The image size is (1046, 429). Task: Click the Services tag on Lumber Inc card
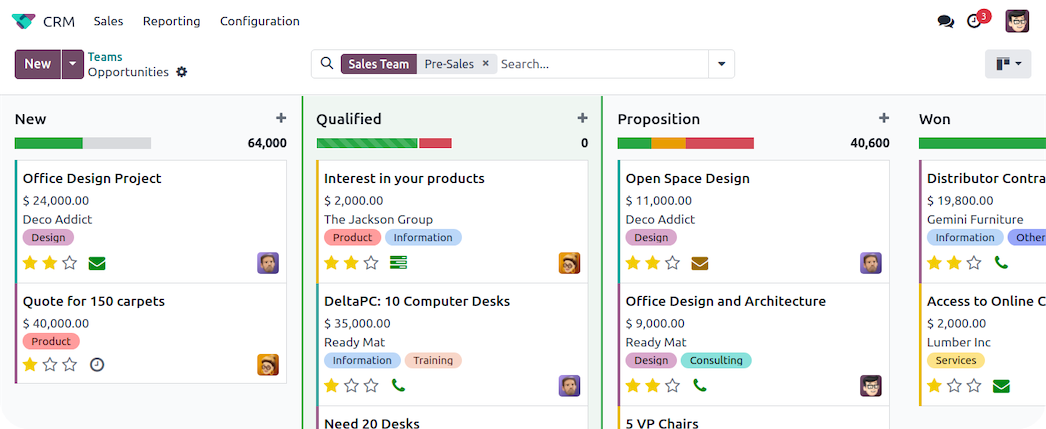tap(956, 360)
